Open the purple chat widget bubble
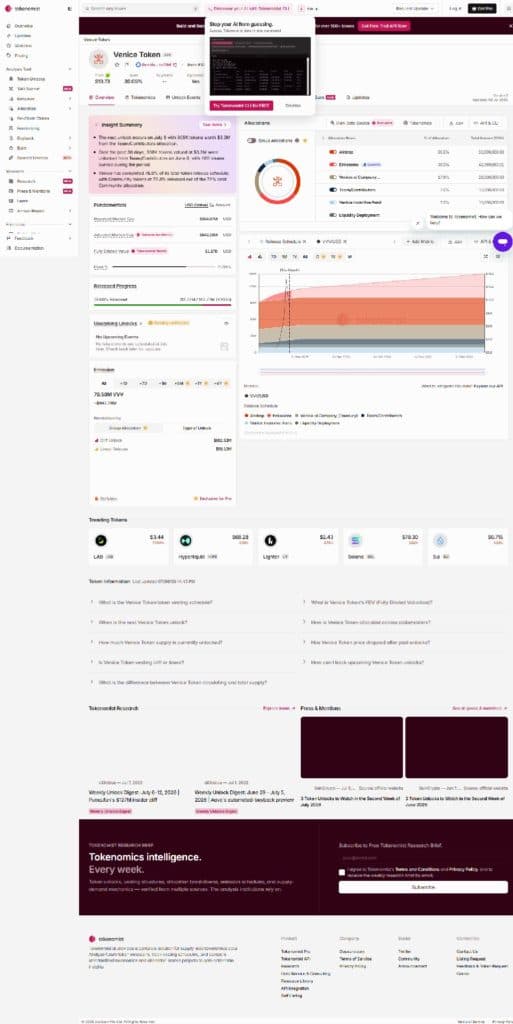Viewport: 513px width, 1024px height. click(502, 242)
